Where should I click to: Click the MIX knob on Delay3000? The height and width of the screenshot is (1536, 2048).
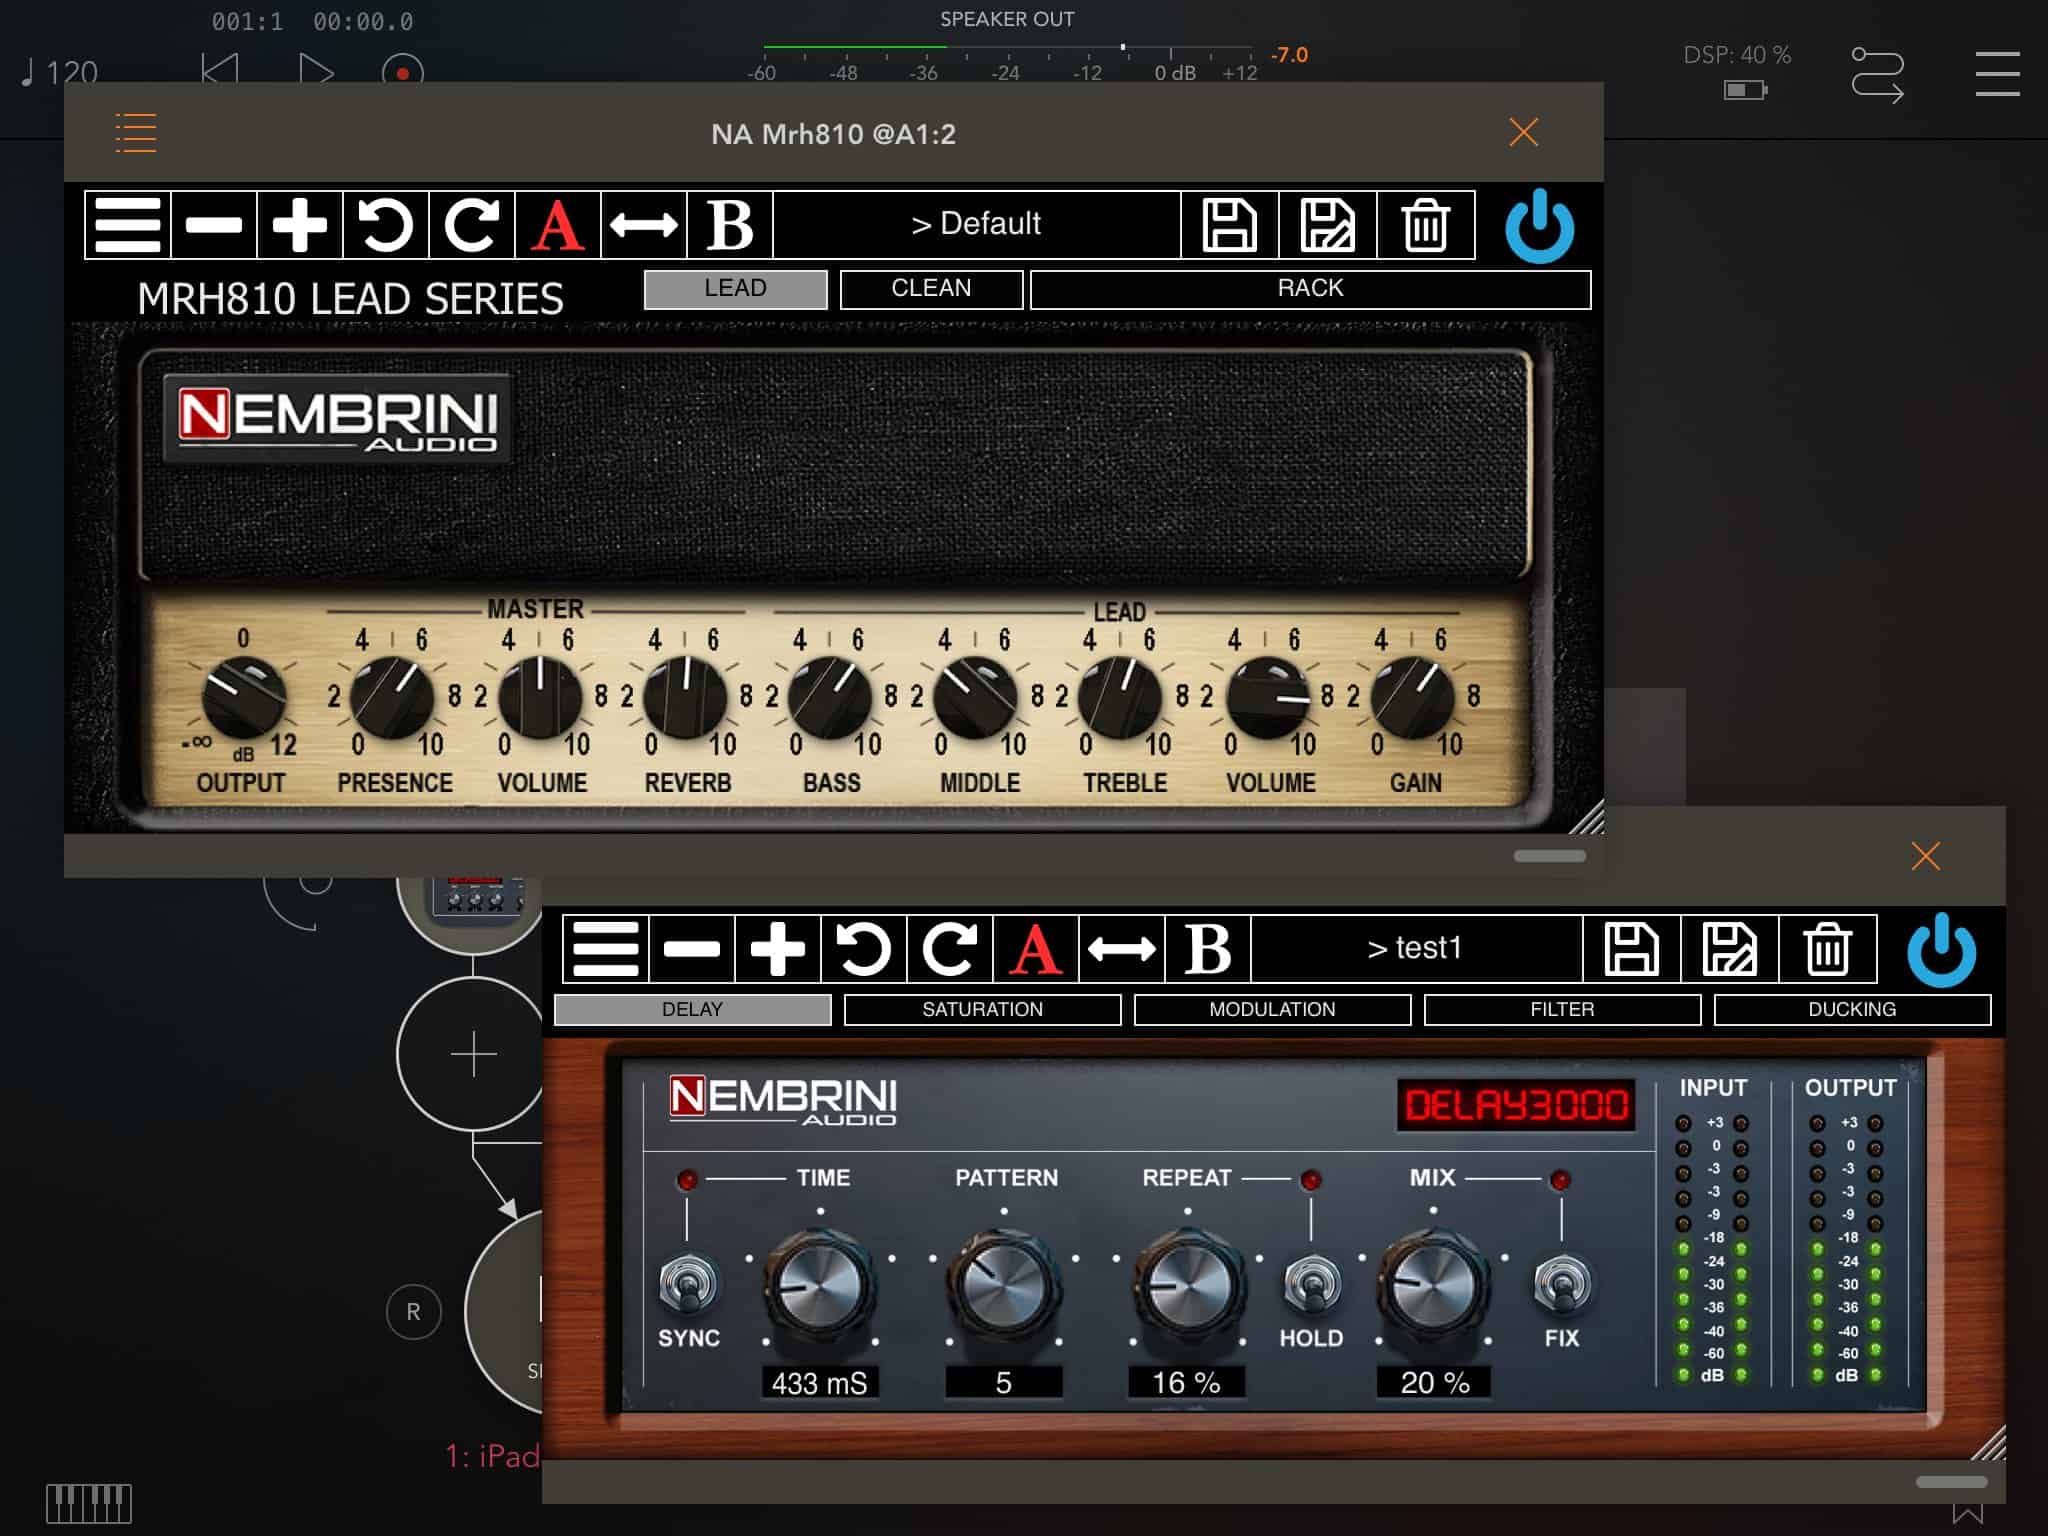1433,1285
